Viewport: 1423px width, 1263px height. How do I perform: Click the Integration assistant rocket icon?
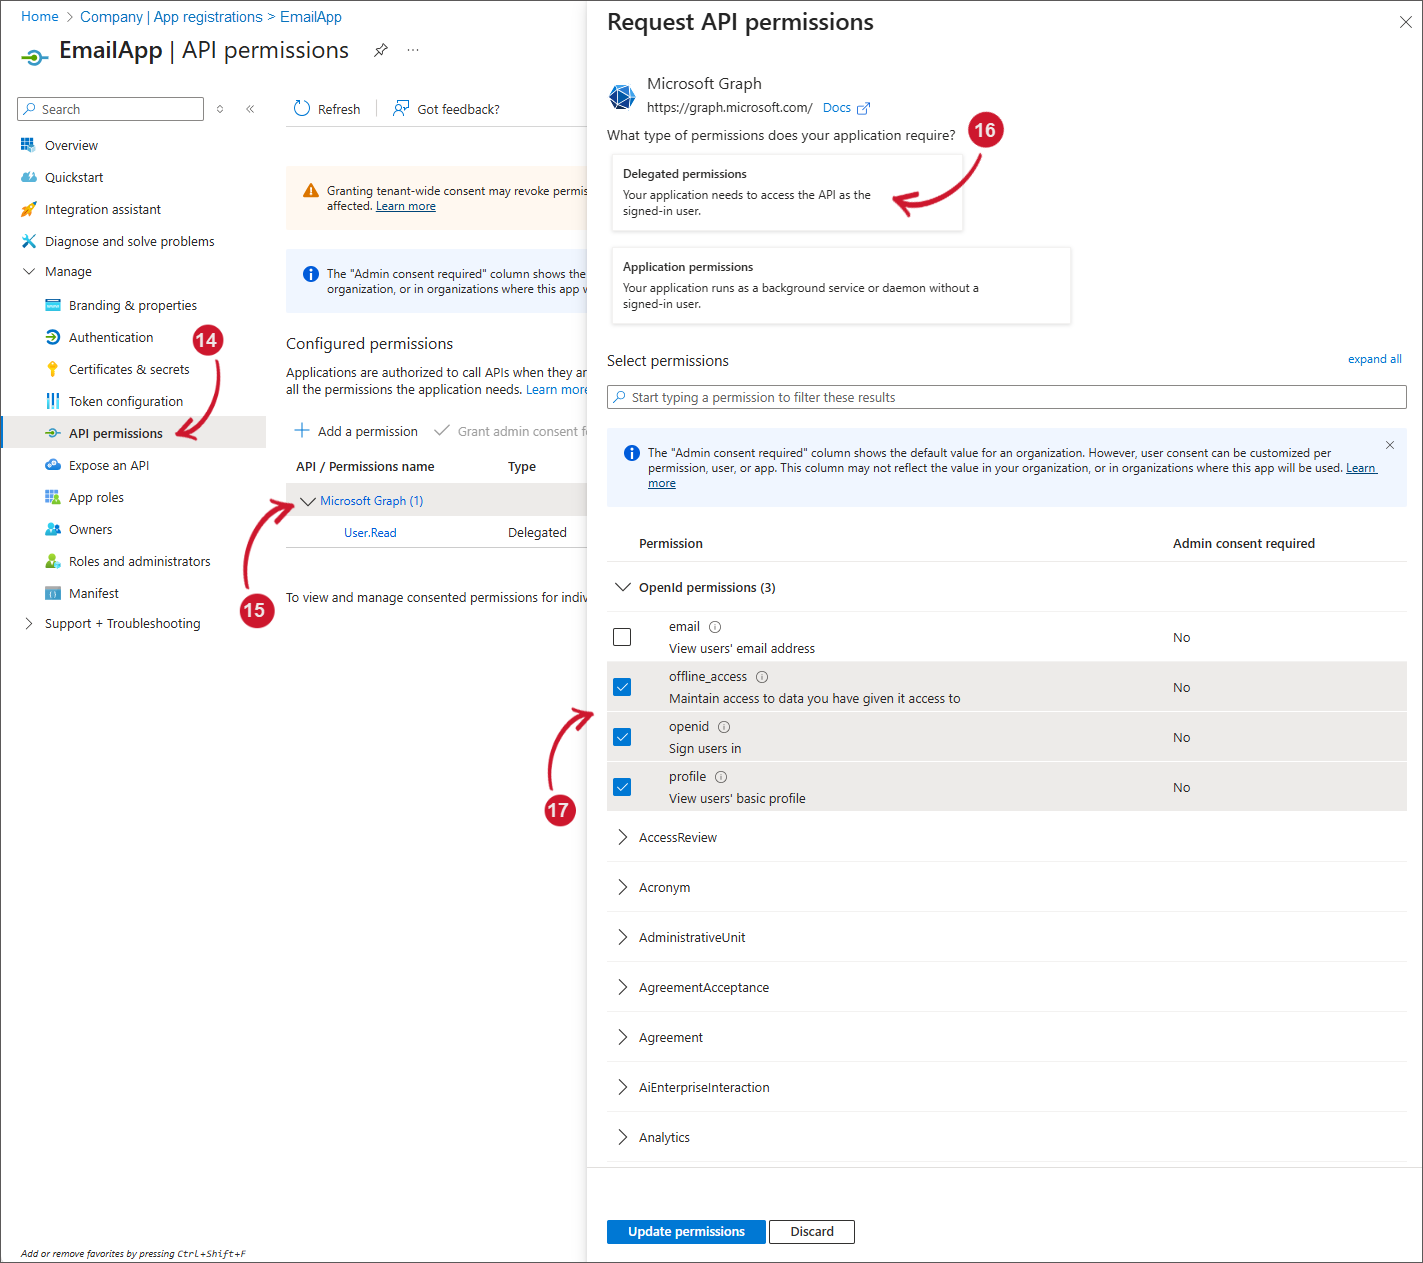(x=28, y=209)
